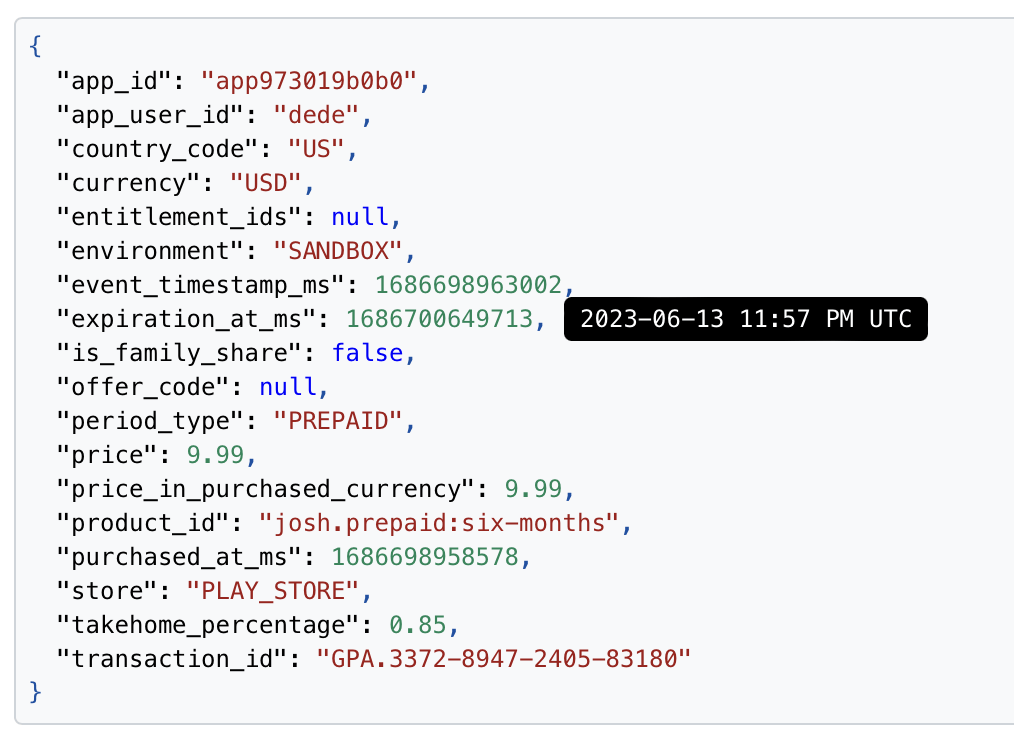Click the price value 9.99
This screenshot has width=1014, height=741.
pos(215,455)
